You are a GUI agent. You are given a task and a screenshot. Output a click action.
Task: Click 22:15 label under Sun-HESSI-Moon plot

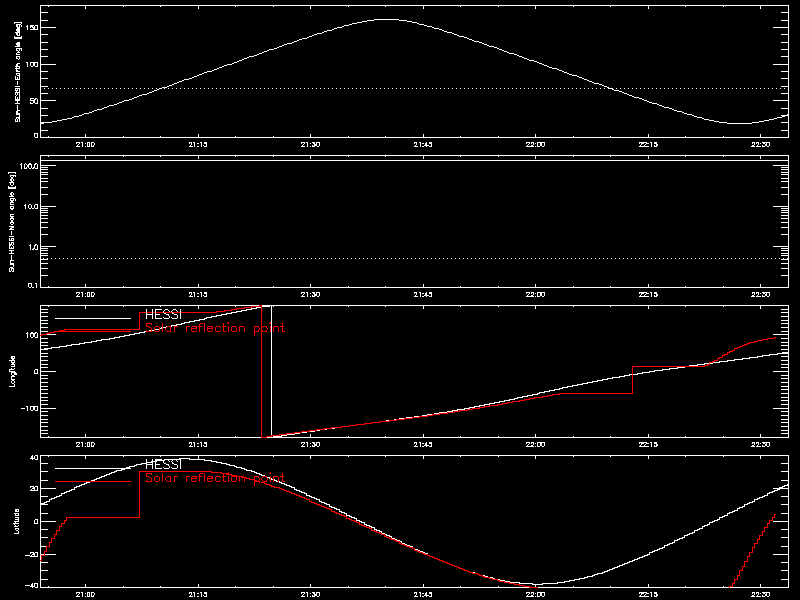coord(648,294)
